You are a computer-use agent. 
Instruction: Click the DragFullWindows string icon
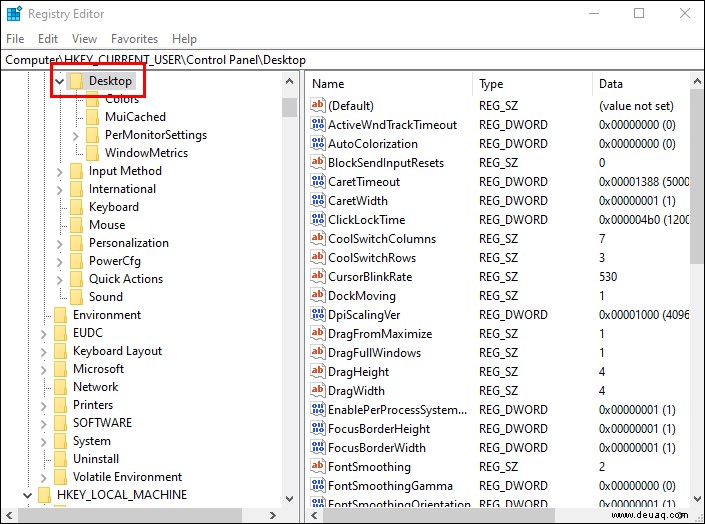[317, 352]
